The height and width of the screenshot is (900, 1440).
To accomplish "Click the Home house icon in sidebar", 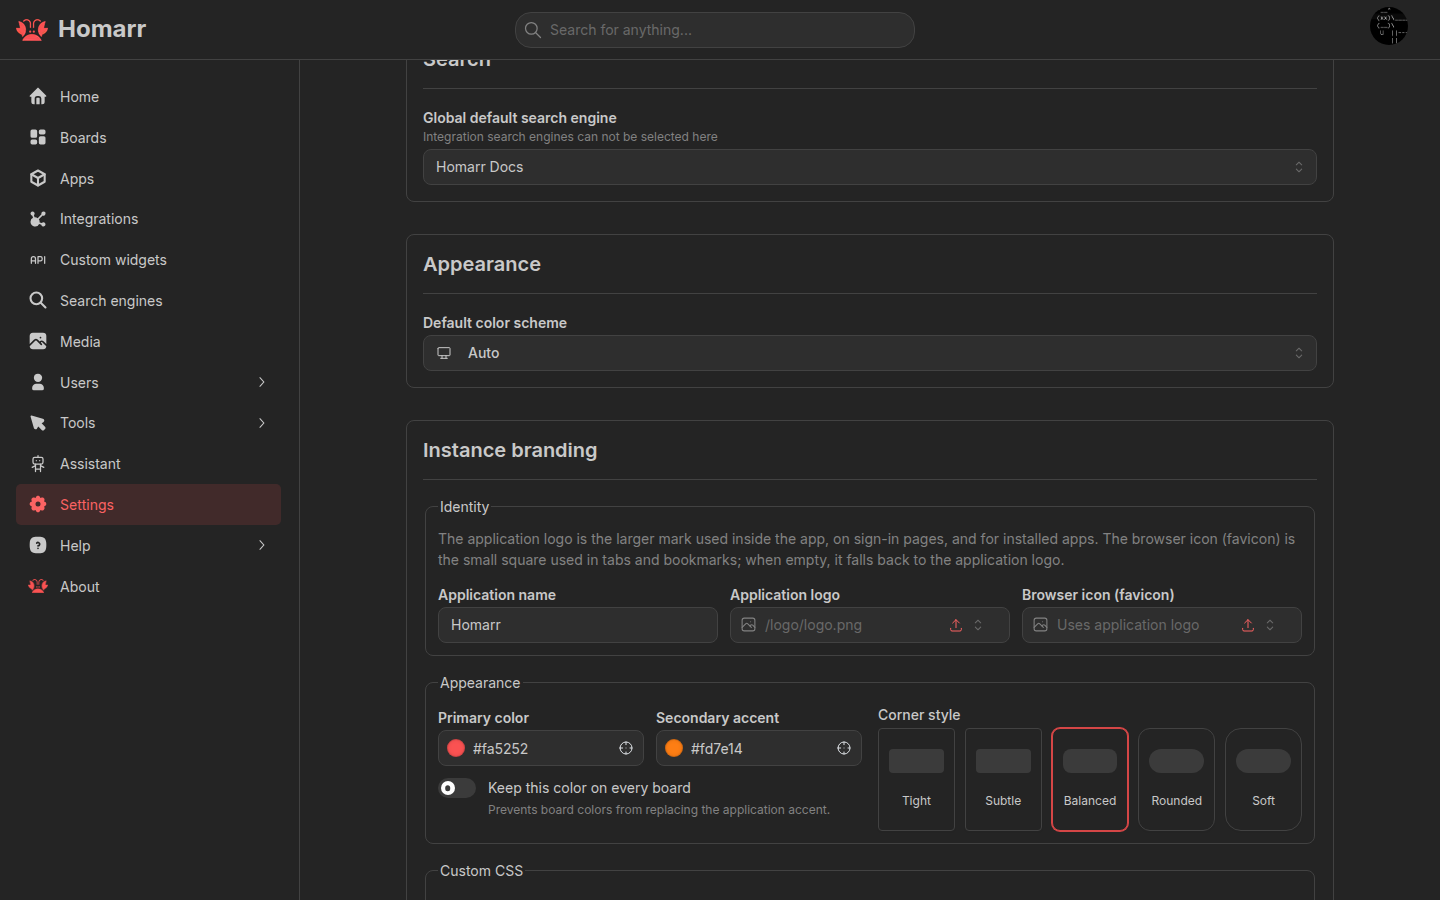I will [x=38, y=97].
